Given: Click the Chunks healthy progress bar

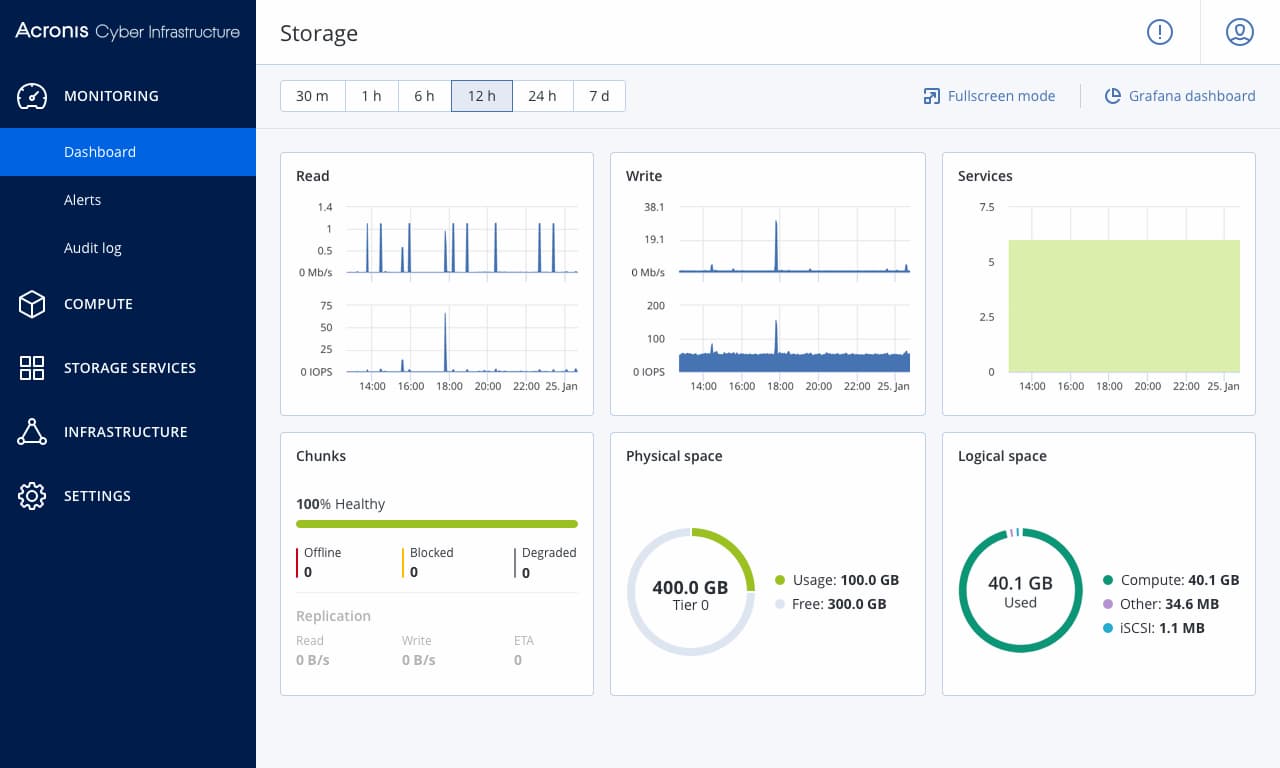Looking at the screenshot, I should point(437,524).
